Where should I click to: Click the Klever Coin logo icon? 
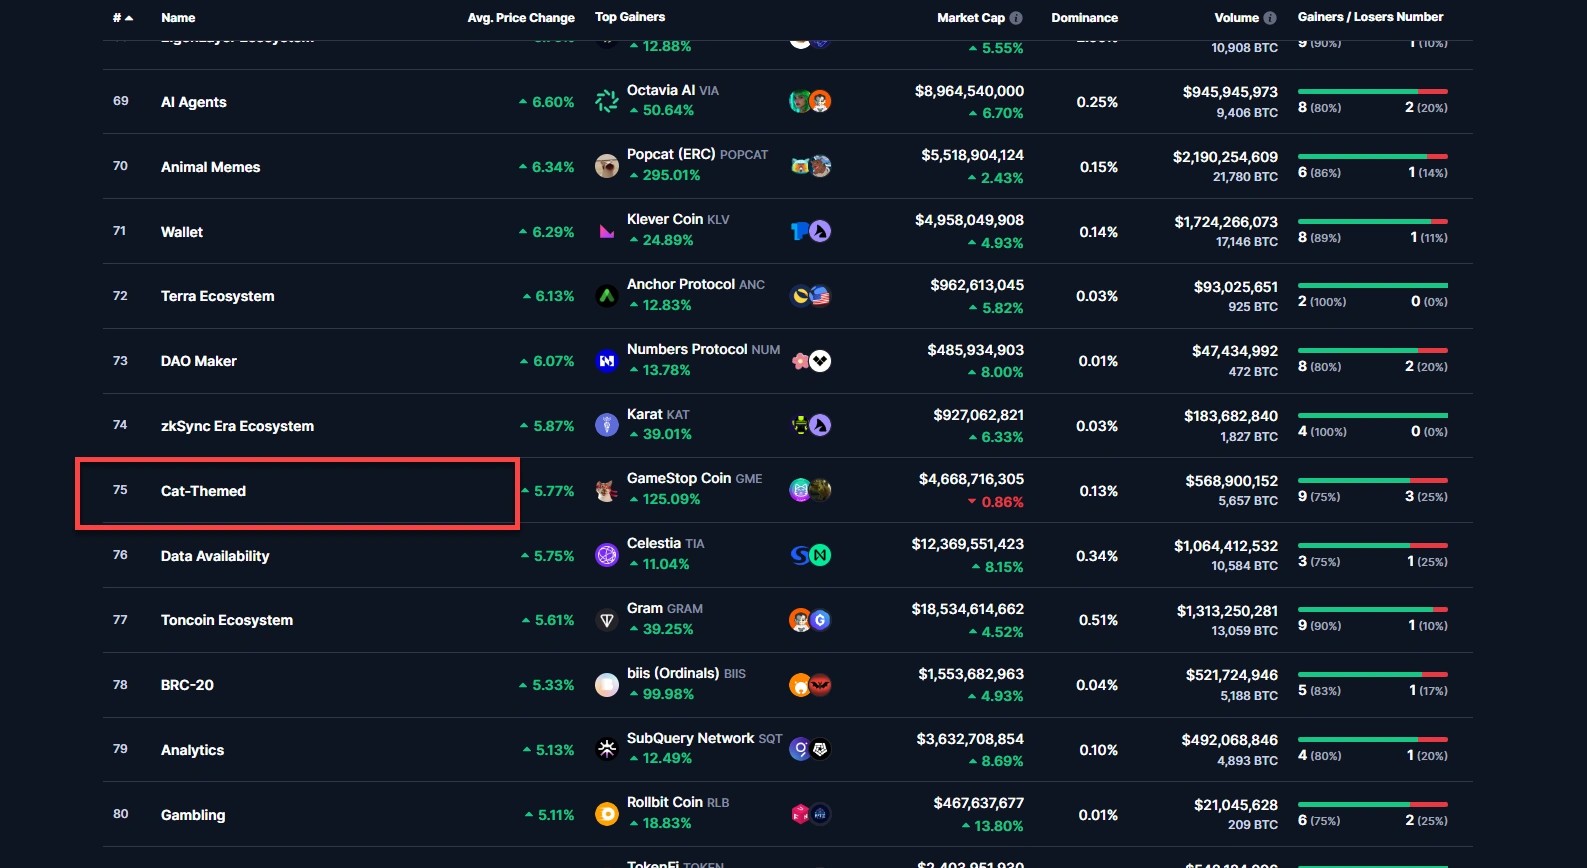coord(607,231)
